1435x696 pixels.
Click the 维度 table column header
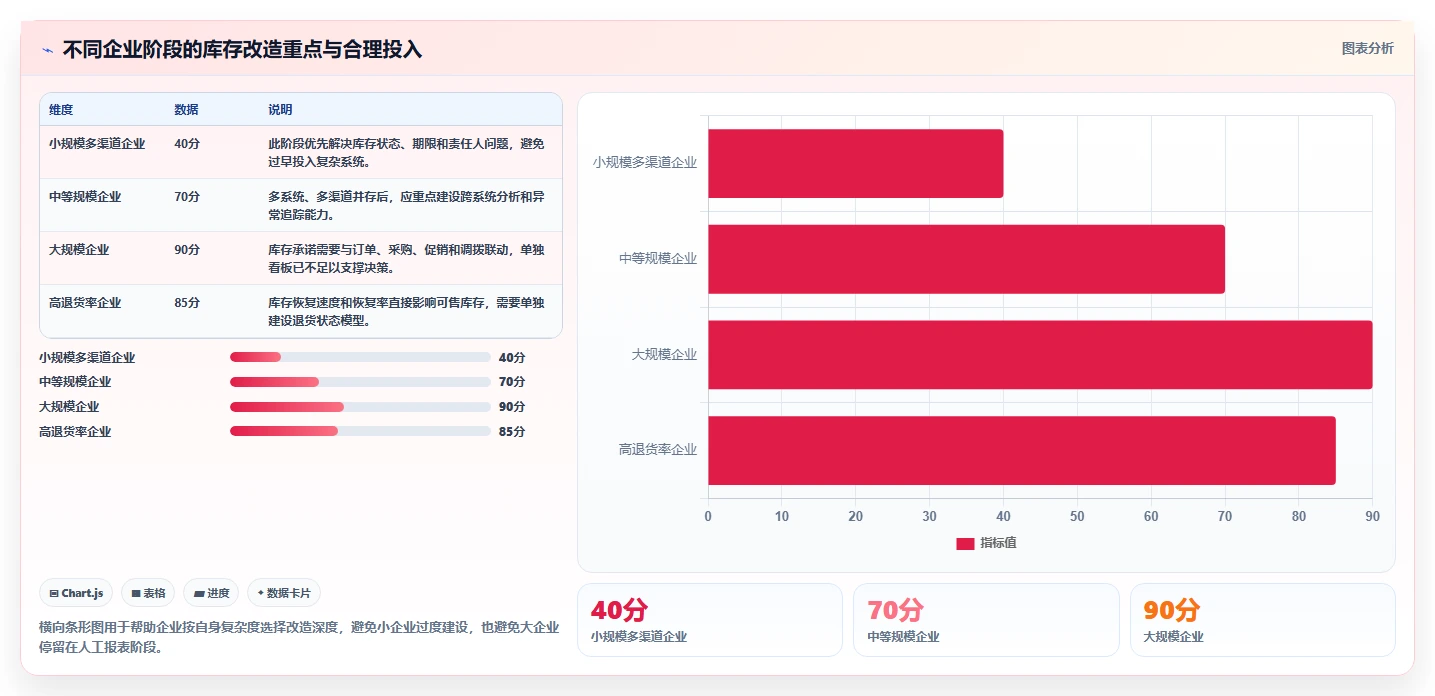(61, 110)
